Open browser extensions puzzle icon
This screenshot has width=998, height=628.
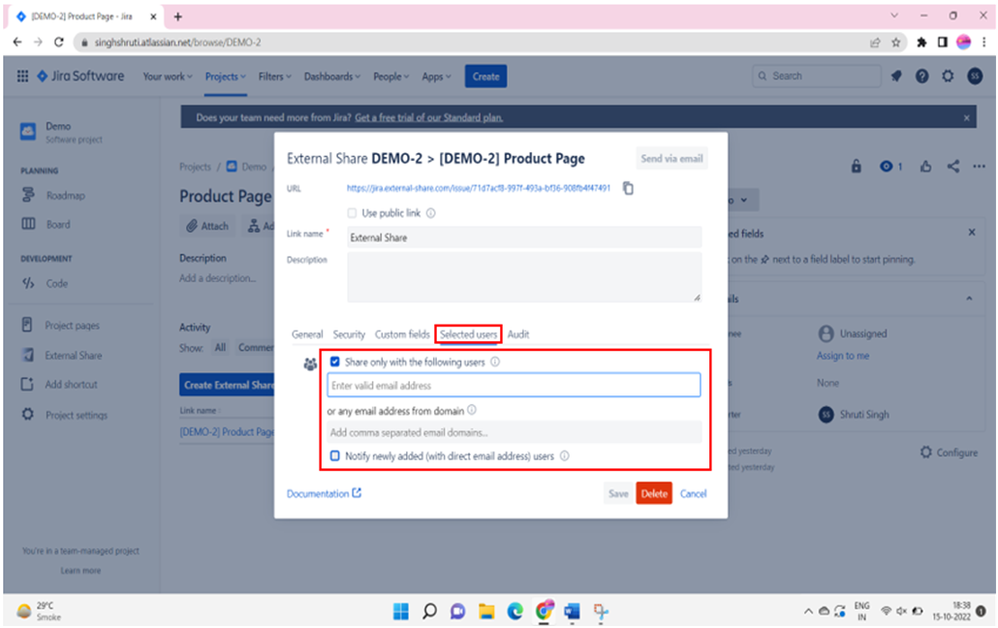point(921,43)
